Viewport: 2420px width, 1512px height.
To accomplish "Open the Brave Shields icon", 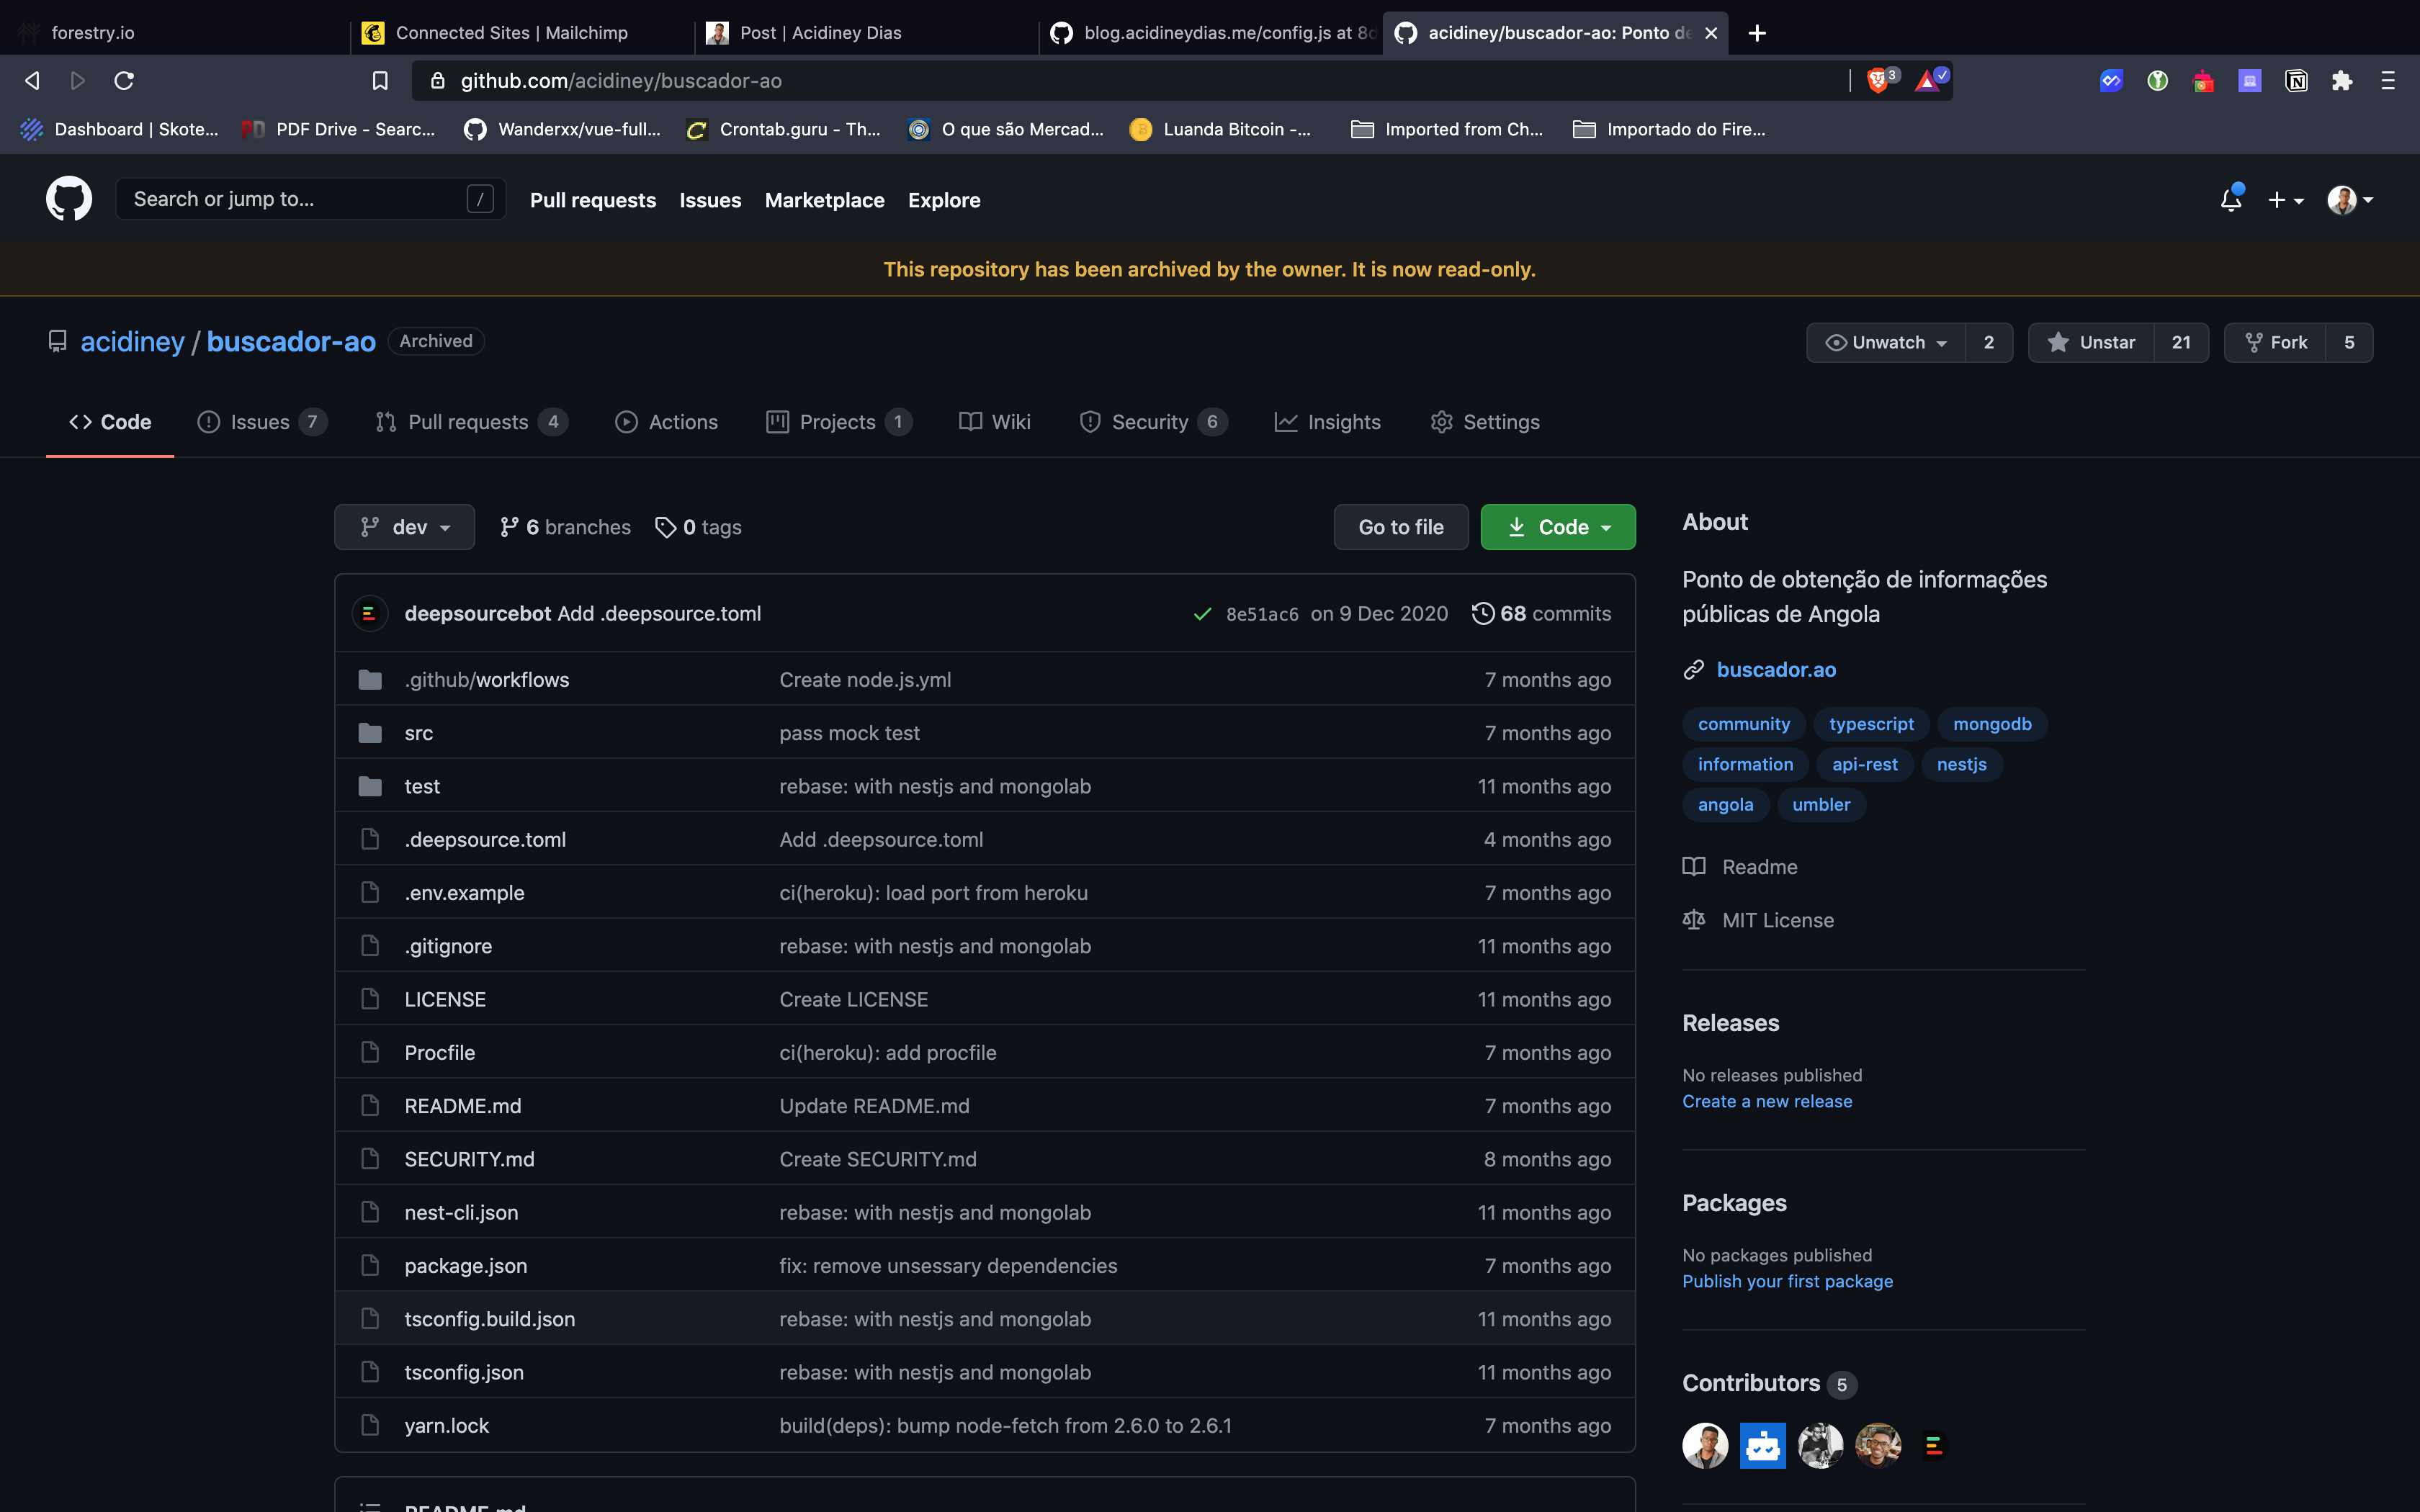I will (x=1878, y=80).
